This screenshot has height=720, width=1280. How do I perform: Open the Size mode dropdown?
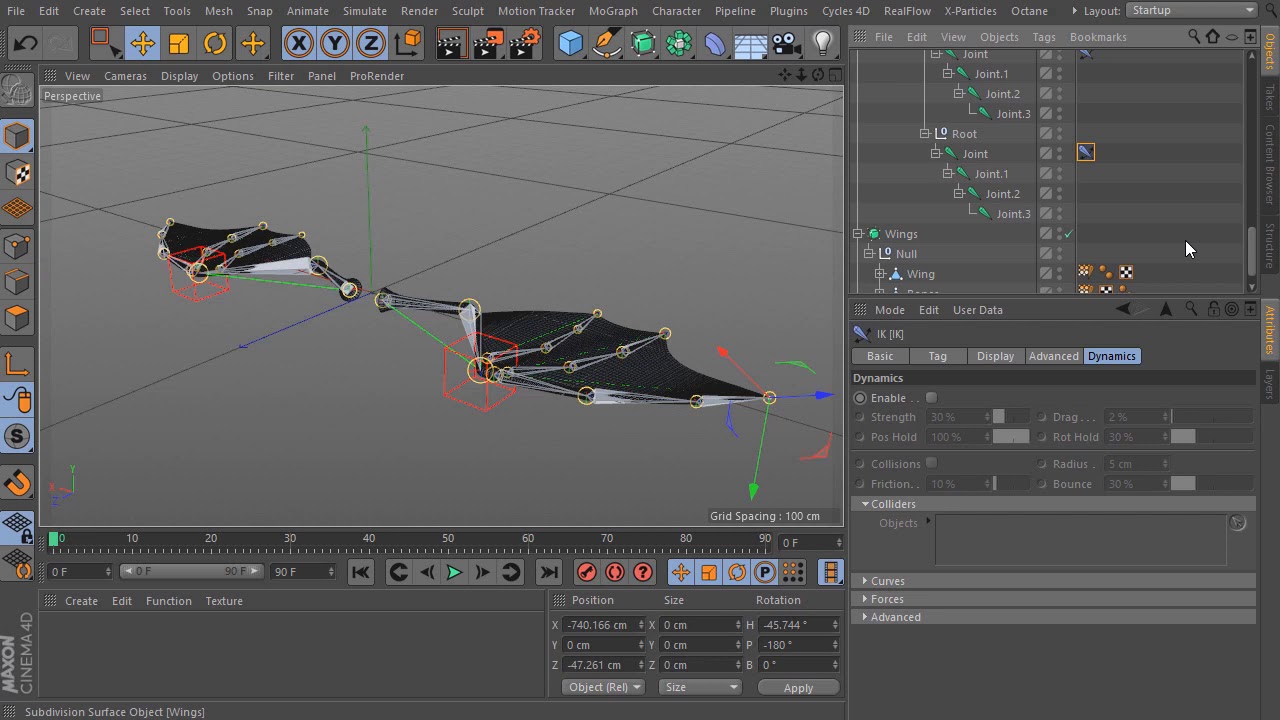[x=700, y=687]
